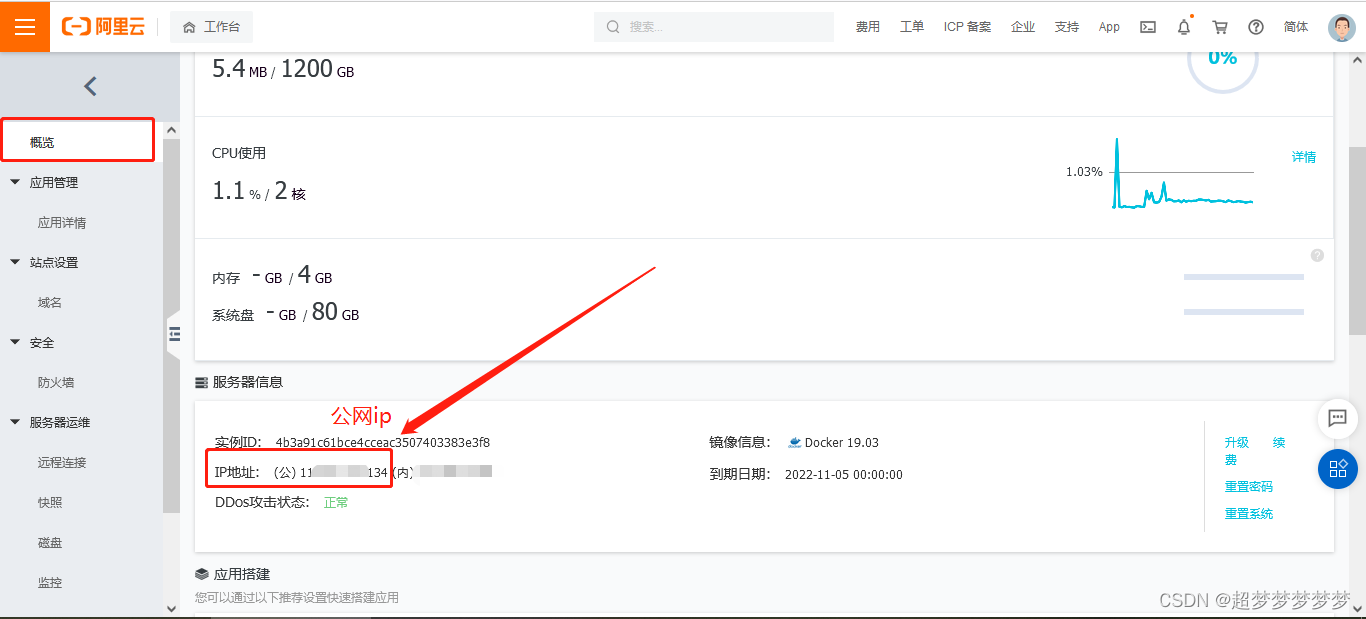Open 磁盘 in sidebar
Screen dimensions: 1366x619
50,543
